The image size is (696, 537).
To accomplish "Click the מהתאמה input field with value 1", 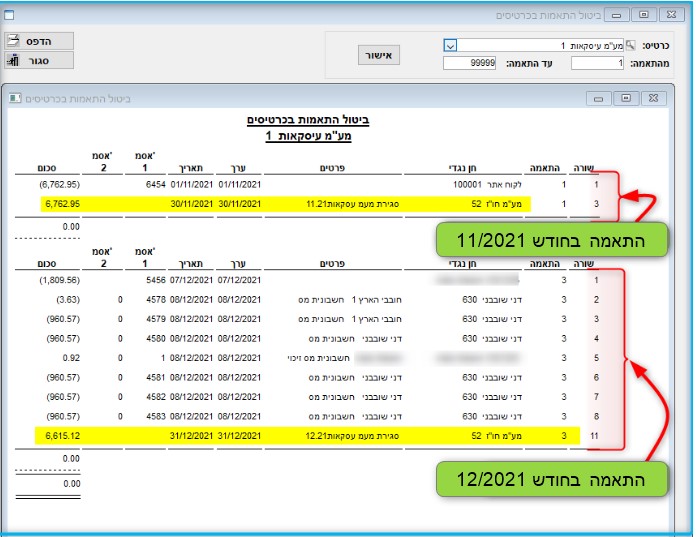I will (x=597, y=63).
